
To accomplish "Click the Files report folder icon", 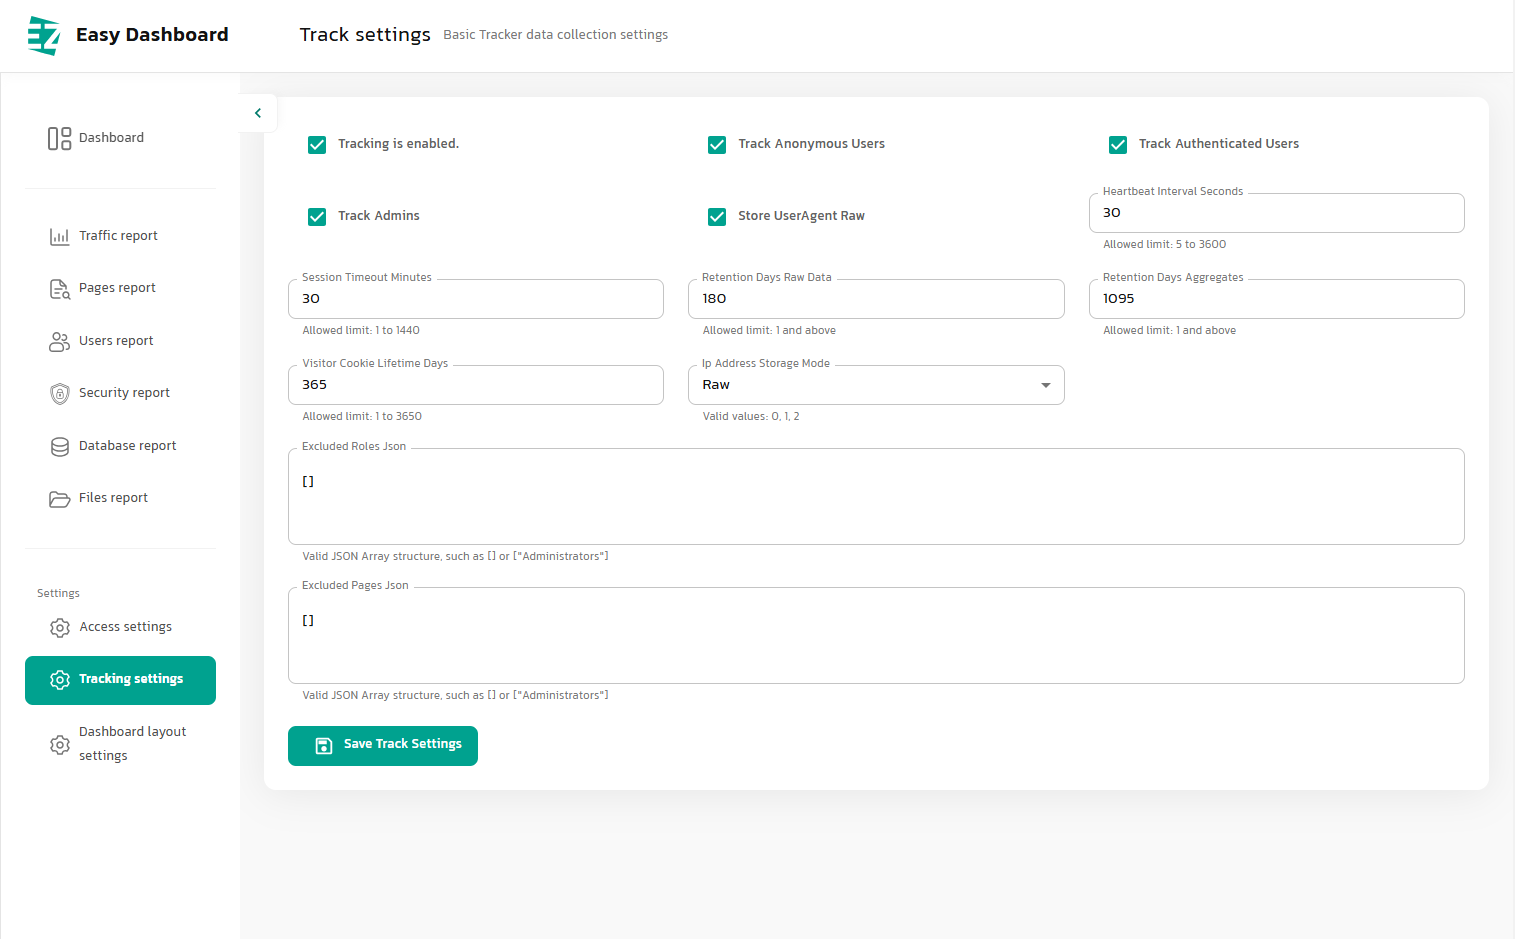I will [x=59, y=498].
